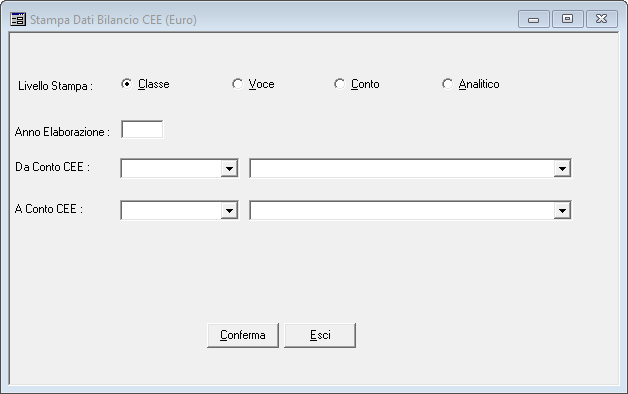Open the A Conto CEE code dropdown arrow

[229, 211]
